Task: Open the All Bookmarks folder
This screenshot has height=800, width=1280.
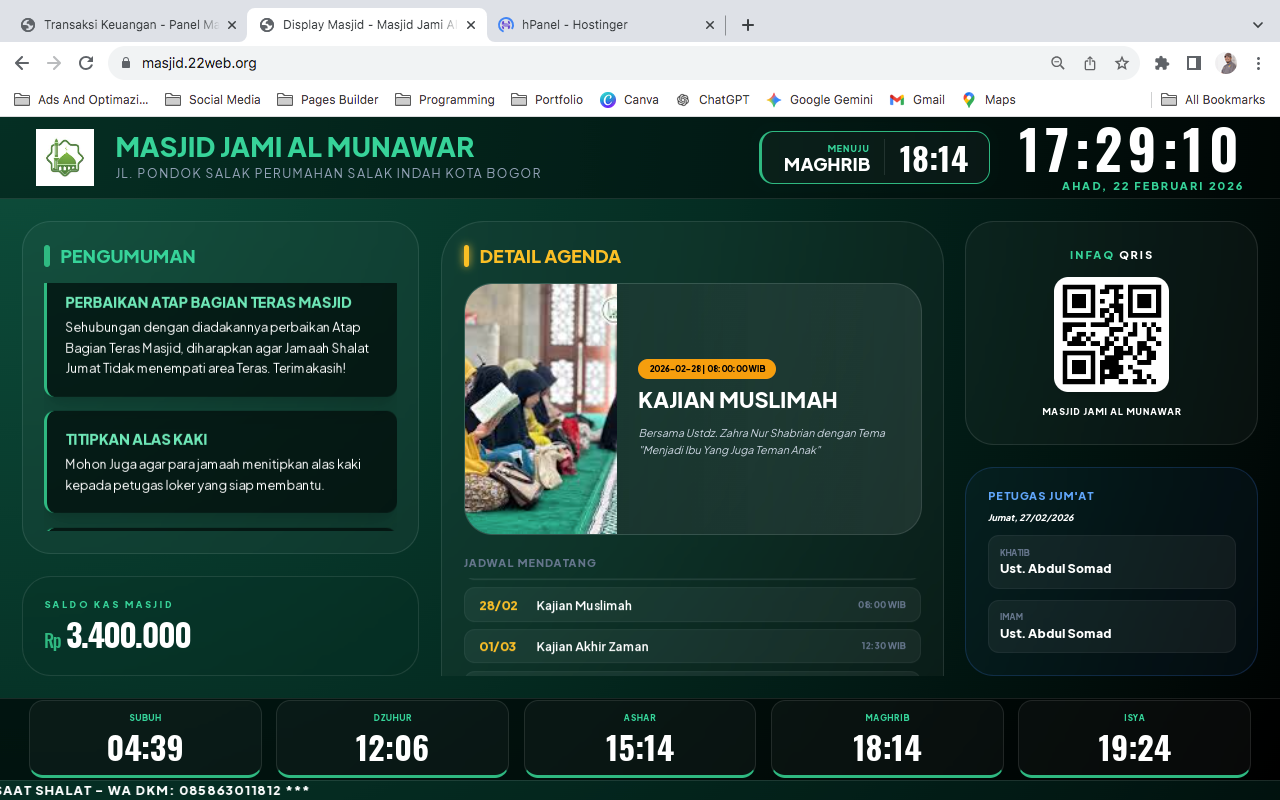Action: point(1213,99)
